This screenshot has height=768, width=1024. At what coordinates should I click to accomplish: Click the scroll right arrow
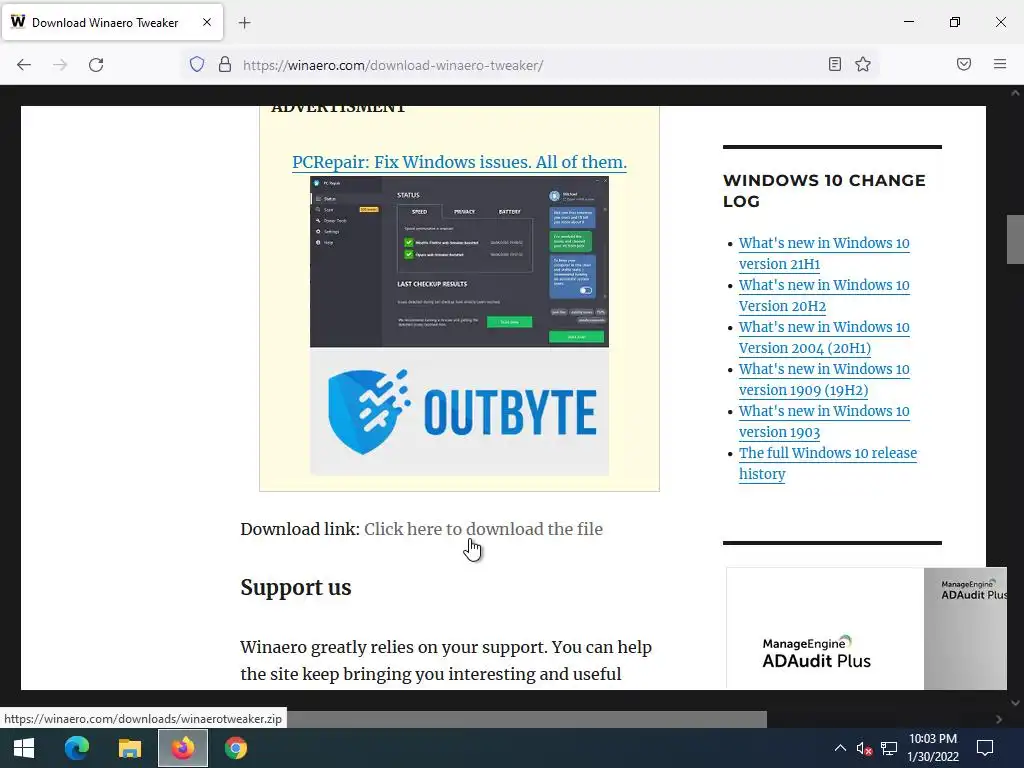pos(999,719)
